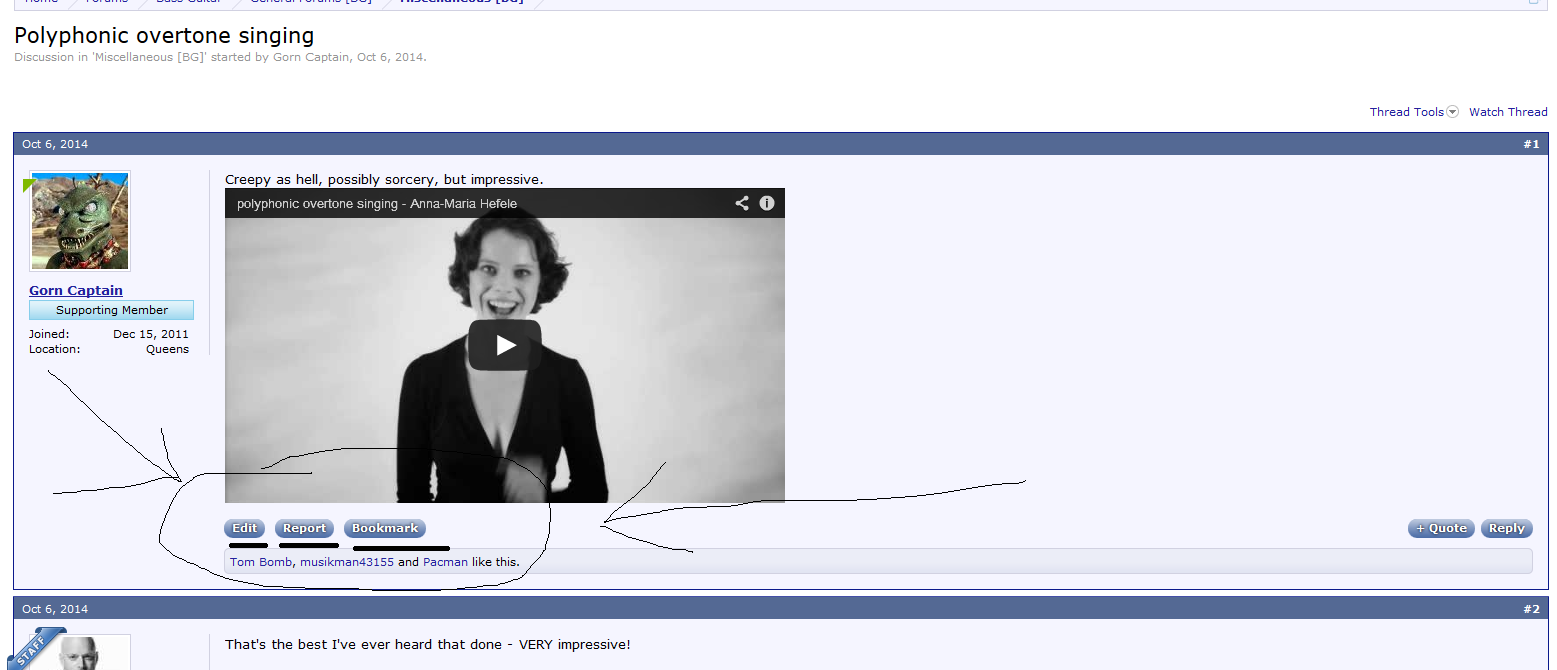The image size is (1557, 670).
Task: Click the video share icon
Action: 742,203
